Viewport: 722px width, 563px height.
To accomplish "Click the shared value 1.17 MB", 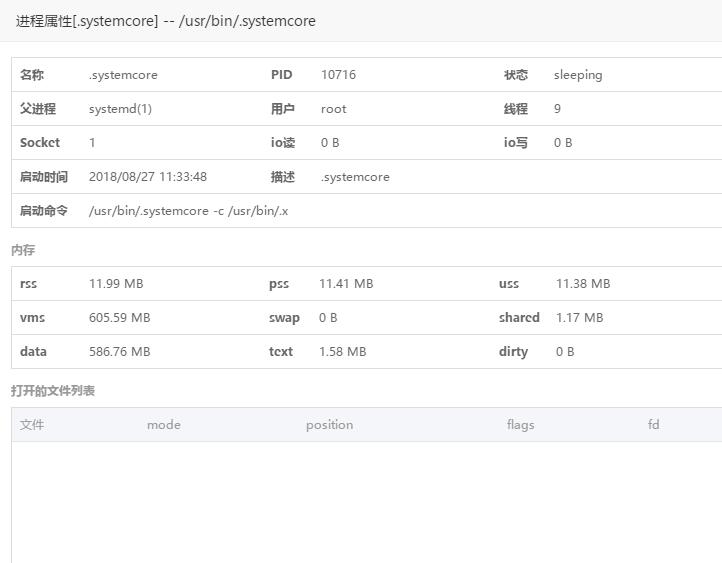I will click(580, 318).
